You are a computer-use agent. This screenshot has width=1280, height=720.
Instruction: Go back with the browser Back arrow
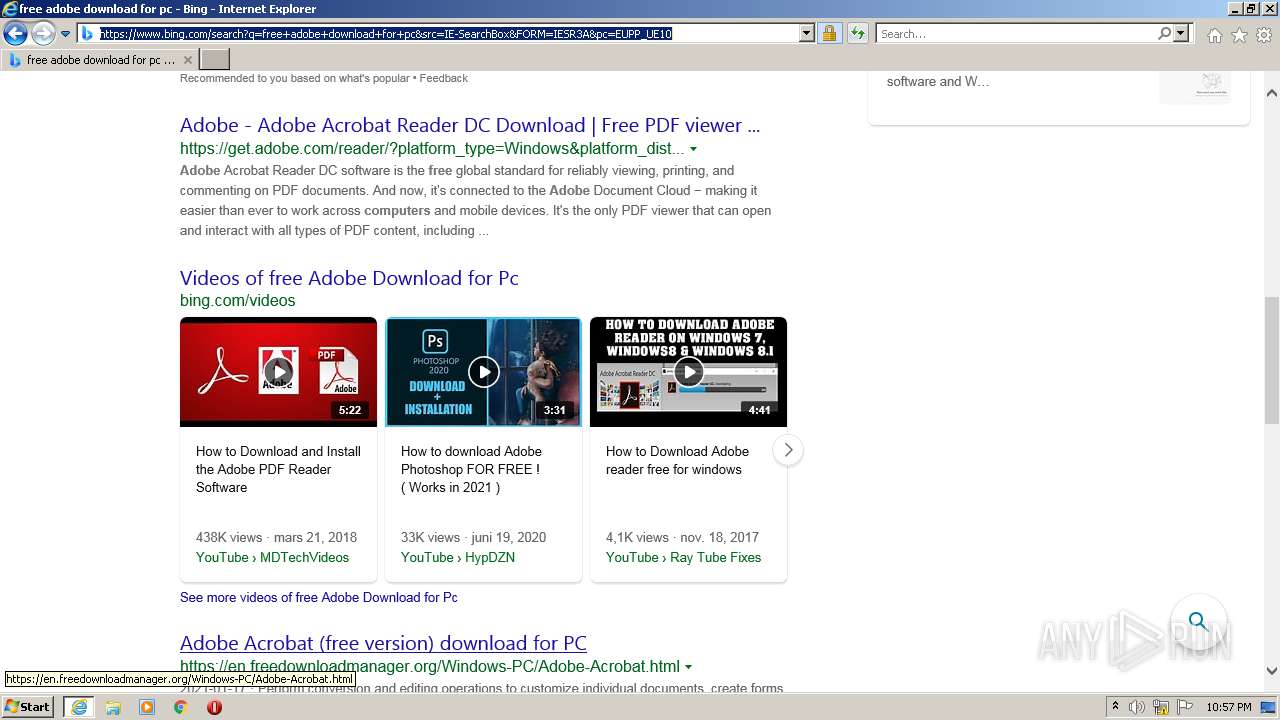click(15, 34)
